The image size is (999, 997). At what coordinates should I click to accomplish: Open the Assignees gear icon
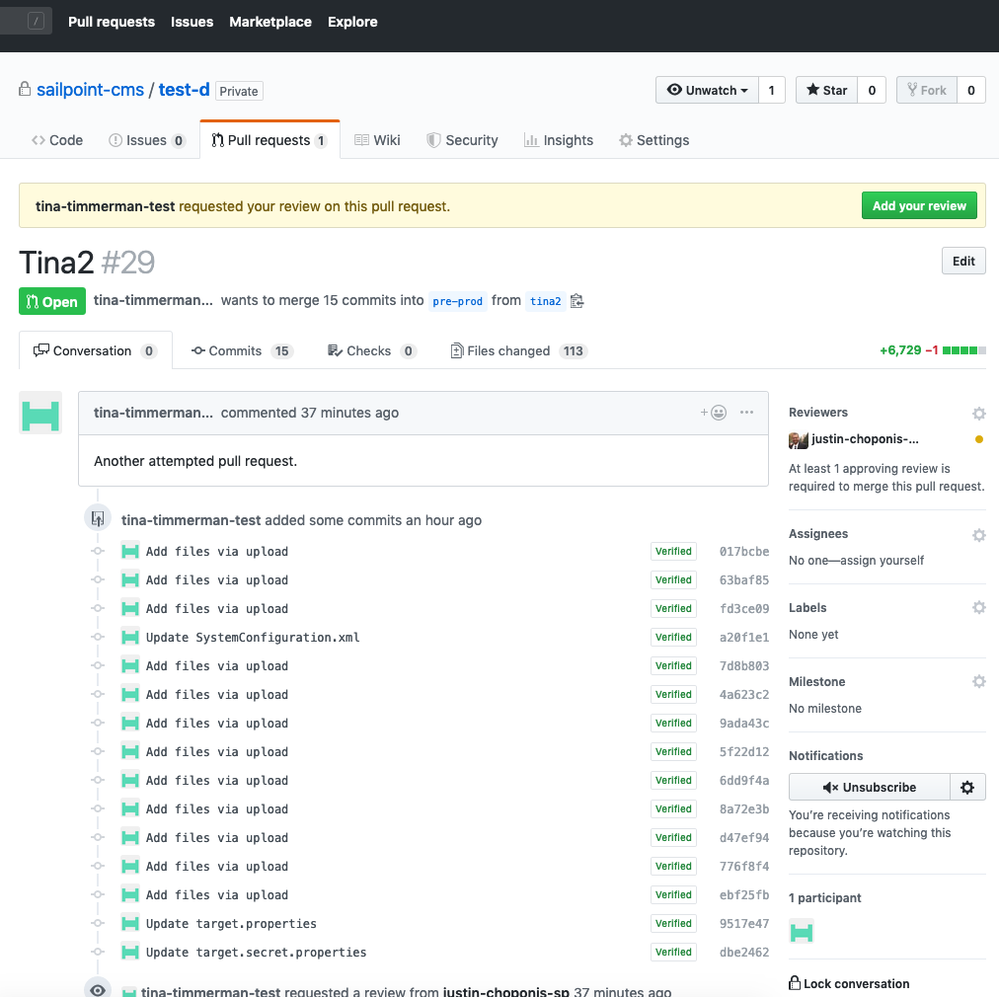point(978,535)
